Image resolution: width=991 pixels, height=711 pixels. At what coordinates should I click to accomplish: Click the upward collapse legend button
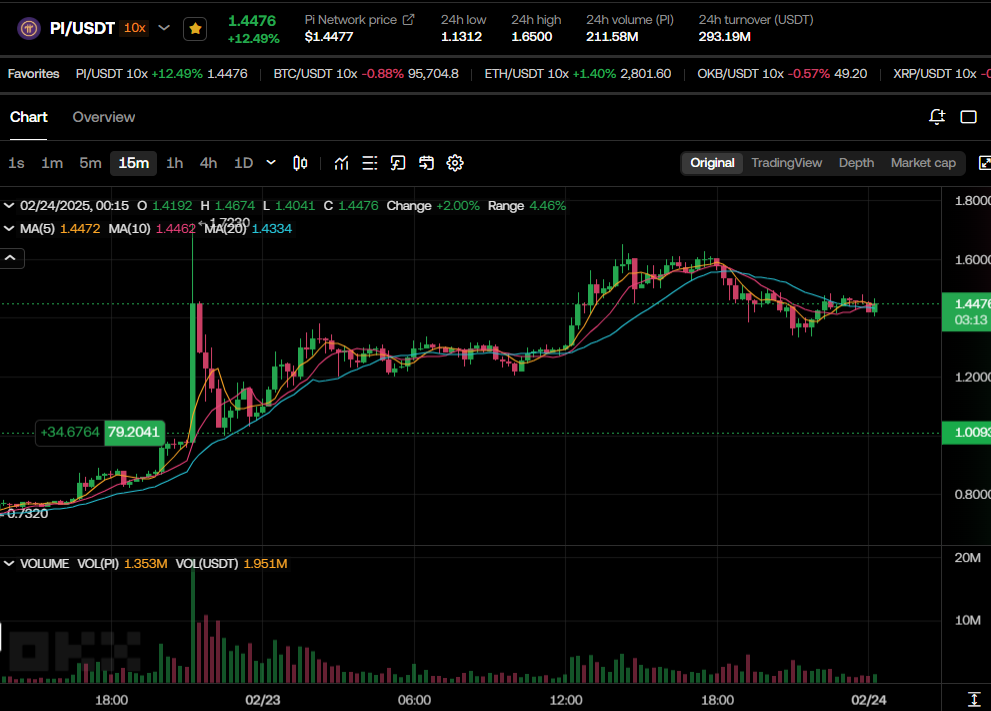tap(11, 258)
